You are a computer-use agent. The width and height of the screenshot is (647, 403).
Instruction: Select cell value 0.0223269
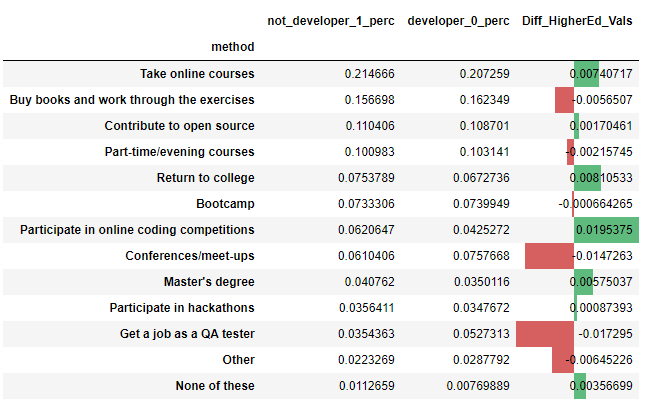coord(366,359)
